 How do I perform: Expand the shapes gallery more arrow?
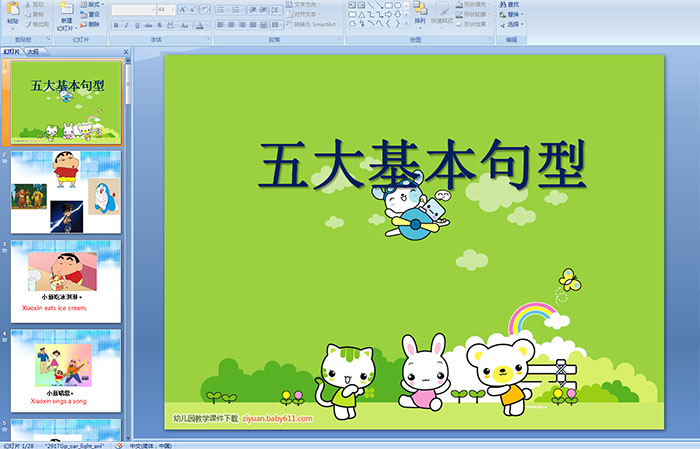pos(406,24)
